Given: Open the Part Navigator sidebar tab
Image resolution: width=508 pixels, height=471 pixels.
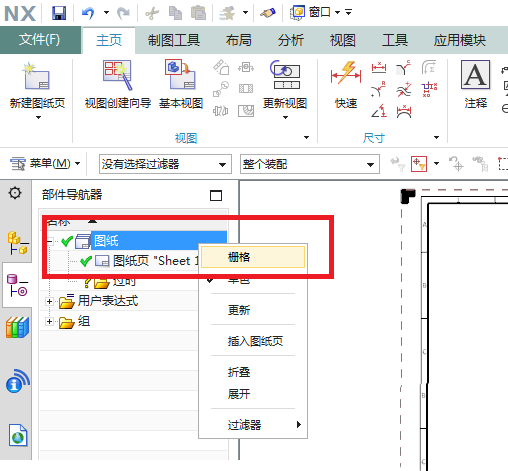Looking at the screenshot, I should 17,285.
